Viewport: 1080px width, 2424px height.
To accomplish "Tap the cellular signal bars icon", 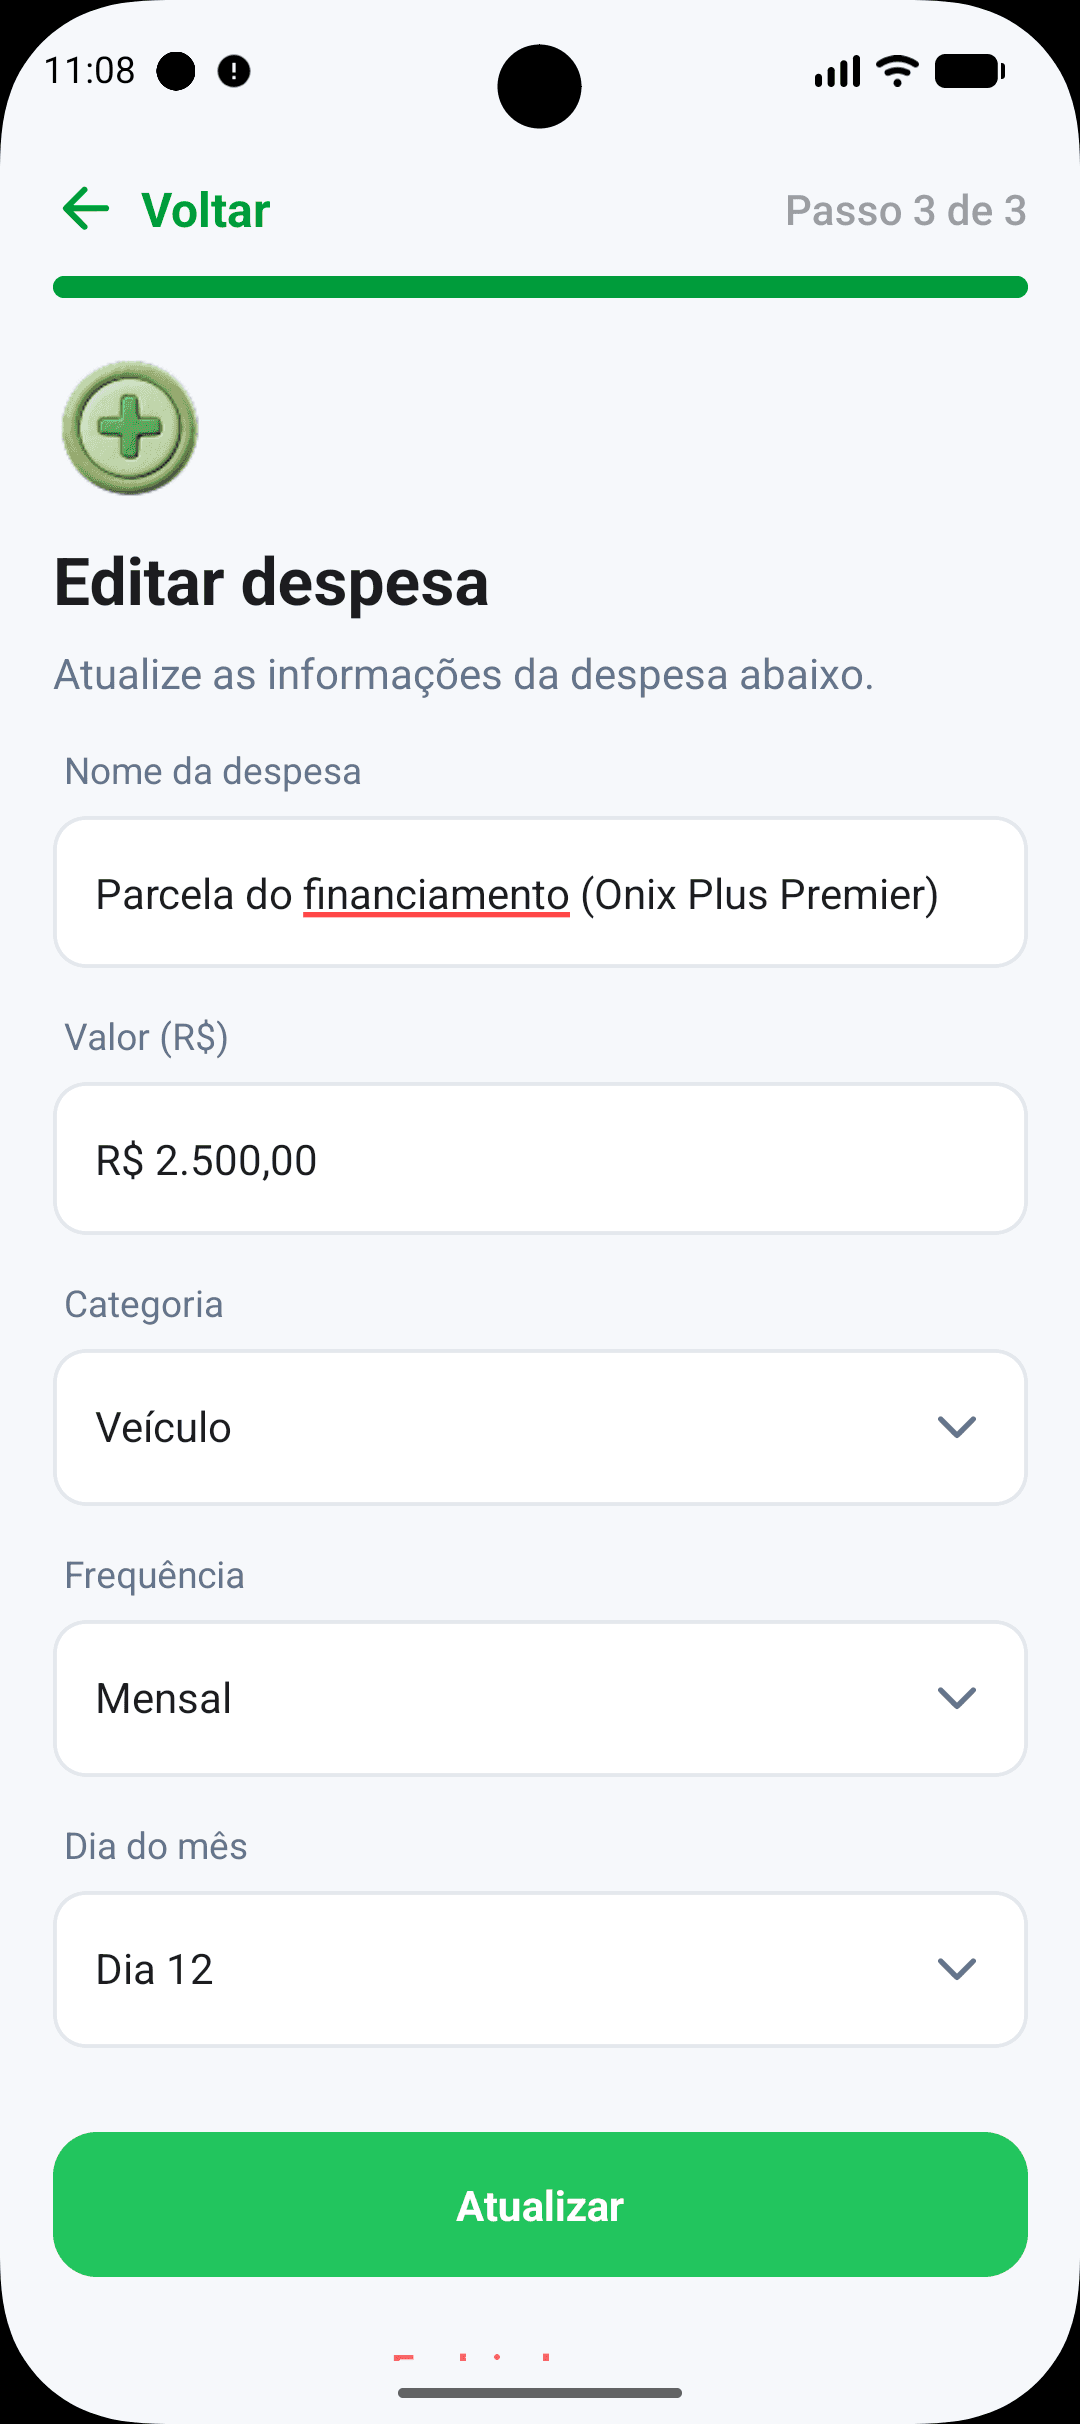I will (837, 71).
